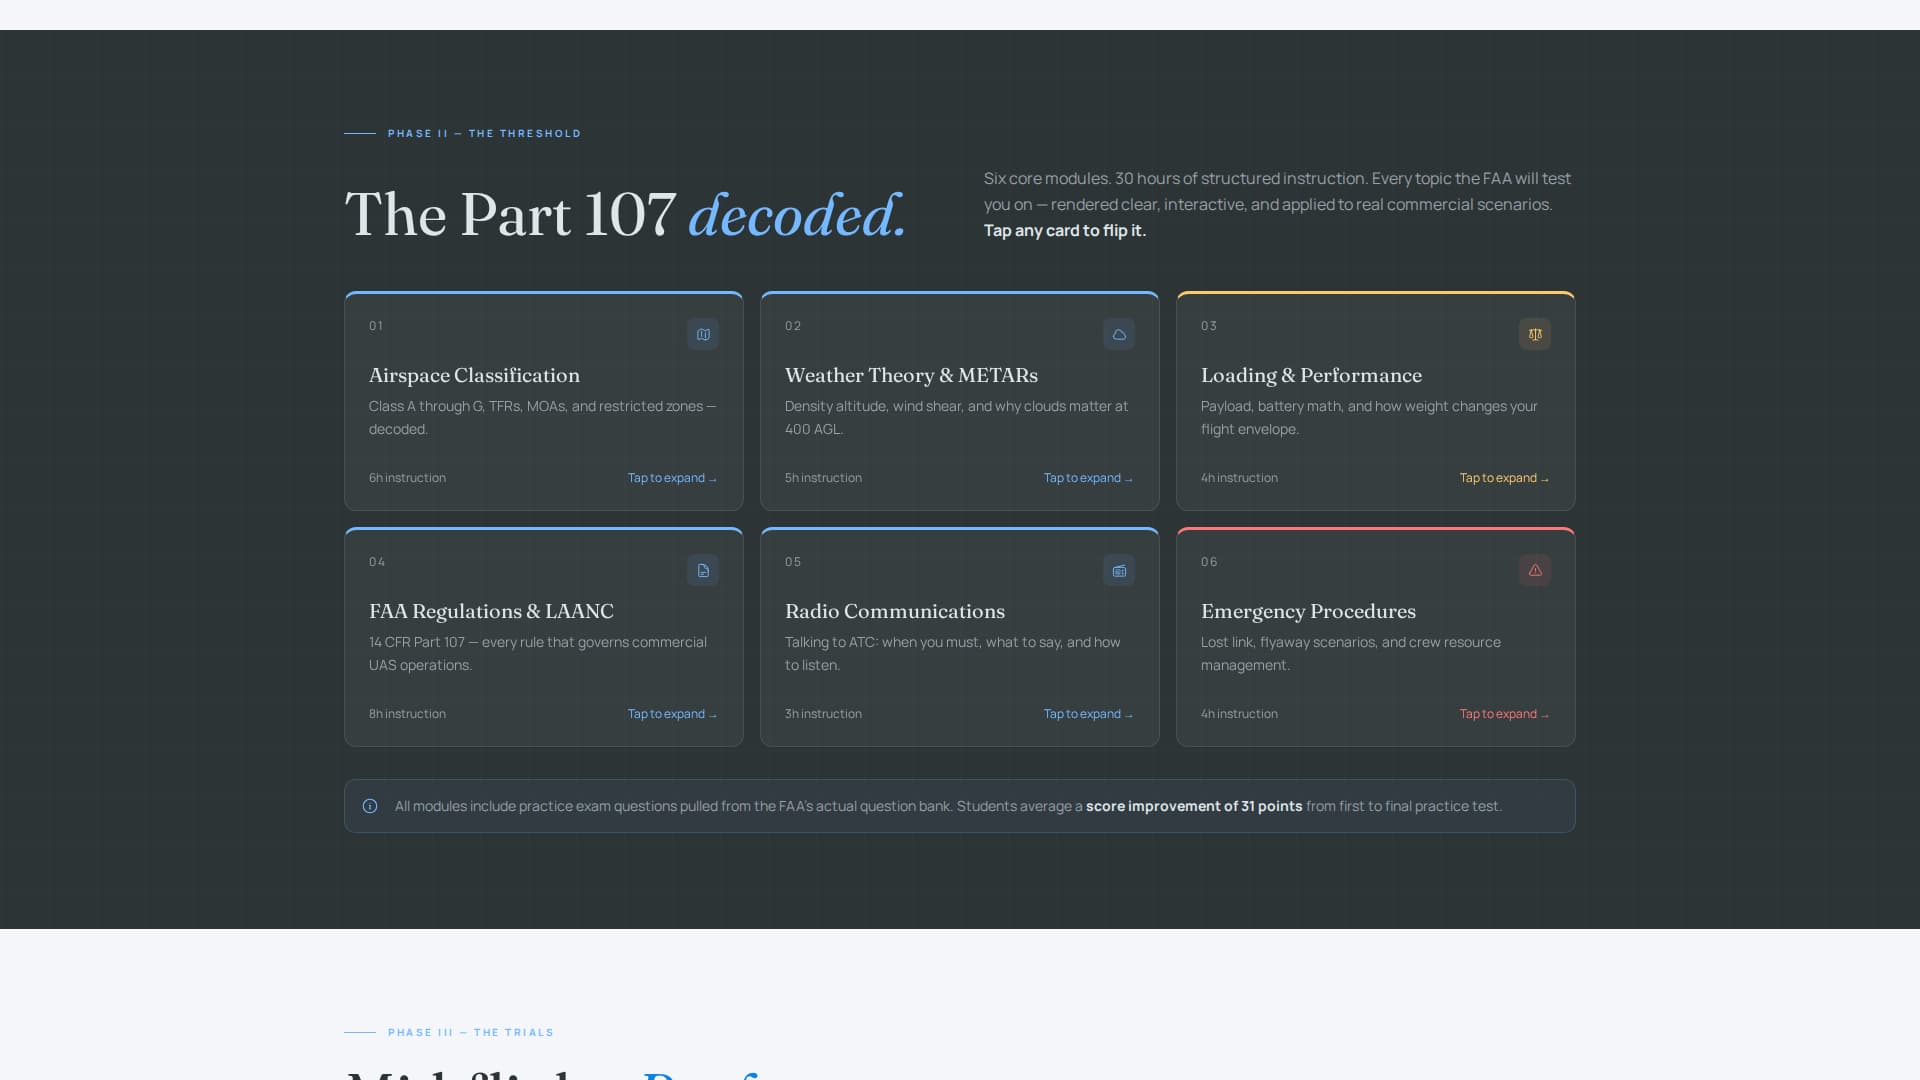
Task: Click the warning triangle on Emergency Procedures card
Action: (1535, 570)
